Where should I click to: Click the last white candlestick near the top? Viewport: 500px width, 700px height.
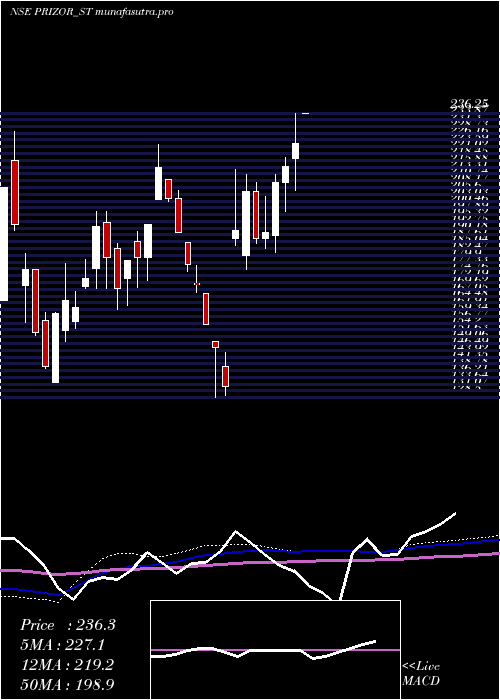[x=295, y=151]
